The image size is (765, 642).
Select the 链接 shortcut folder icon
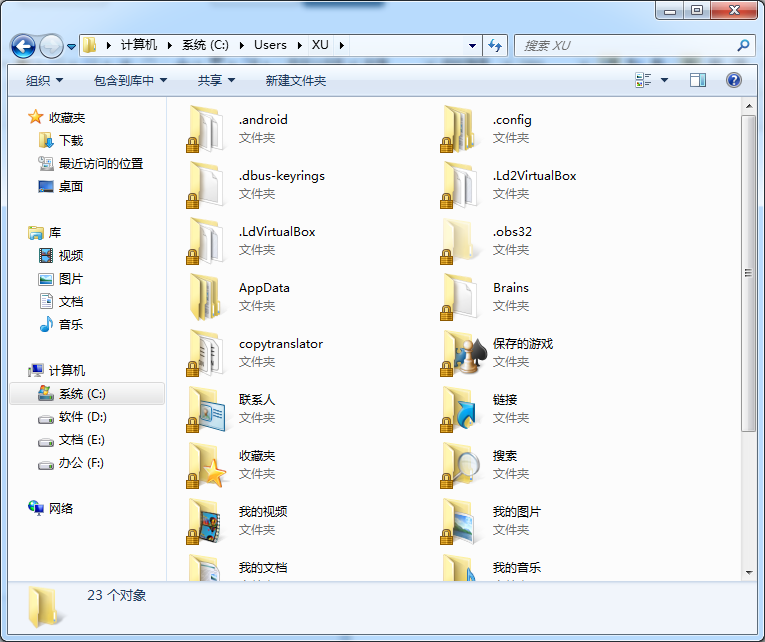(x=463, y=408)
